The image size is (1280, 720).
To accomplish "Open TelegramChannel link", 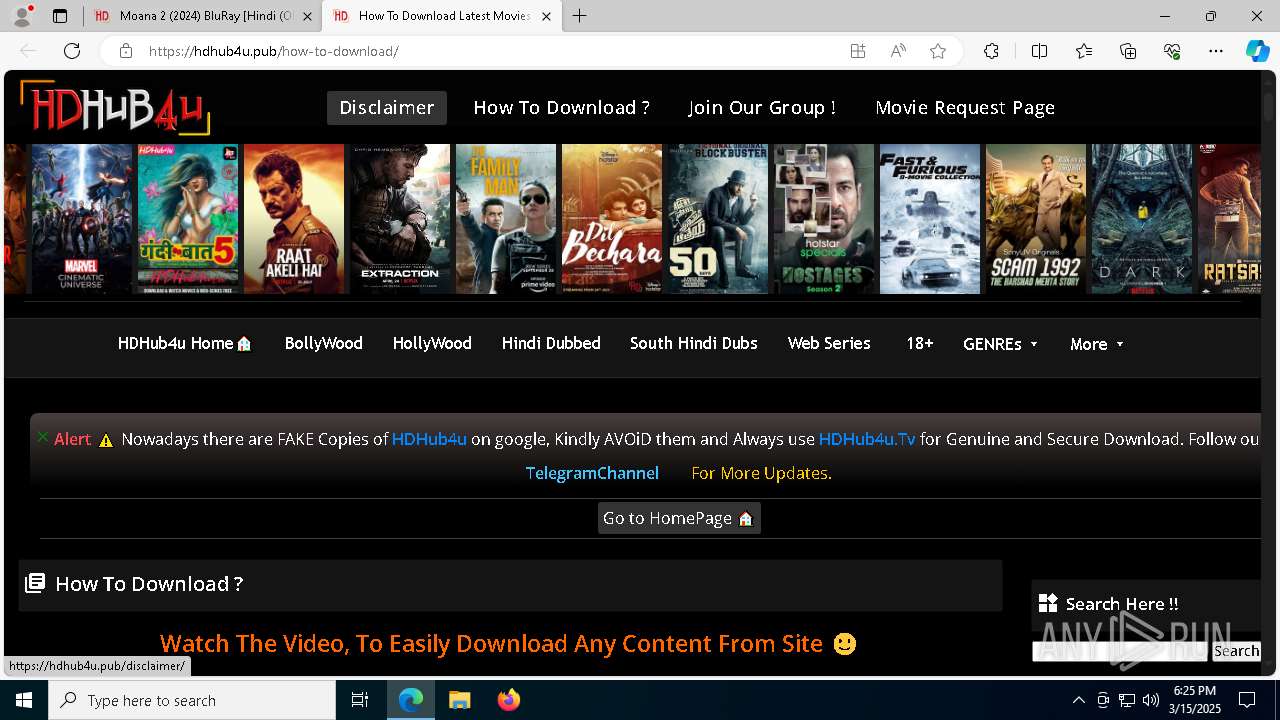I will [592, 473].
